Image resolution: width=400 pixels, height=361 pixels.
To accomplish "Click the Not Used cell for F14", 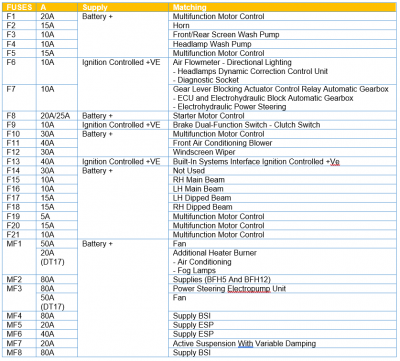I will 282,170.
